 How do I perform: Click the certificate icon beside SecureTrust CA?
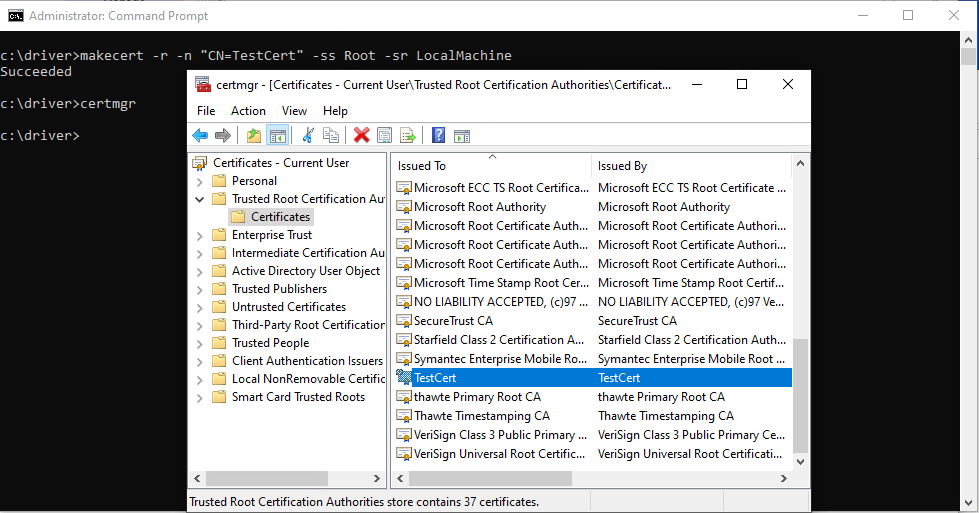pyautogui.click(x=404, y=321)
